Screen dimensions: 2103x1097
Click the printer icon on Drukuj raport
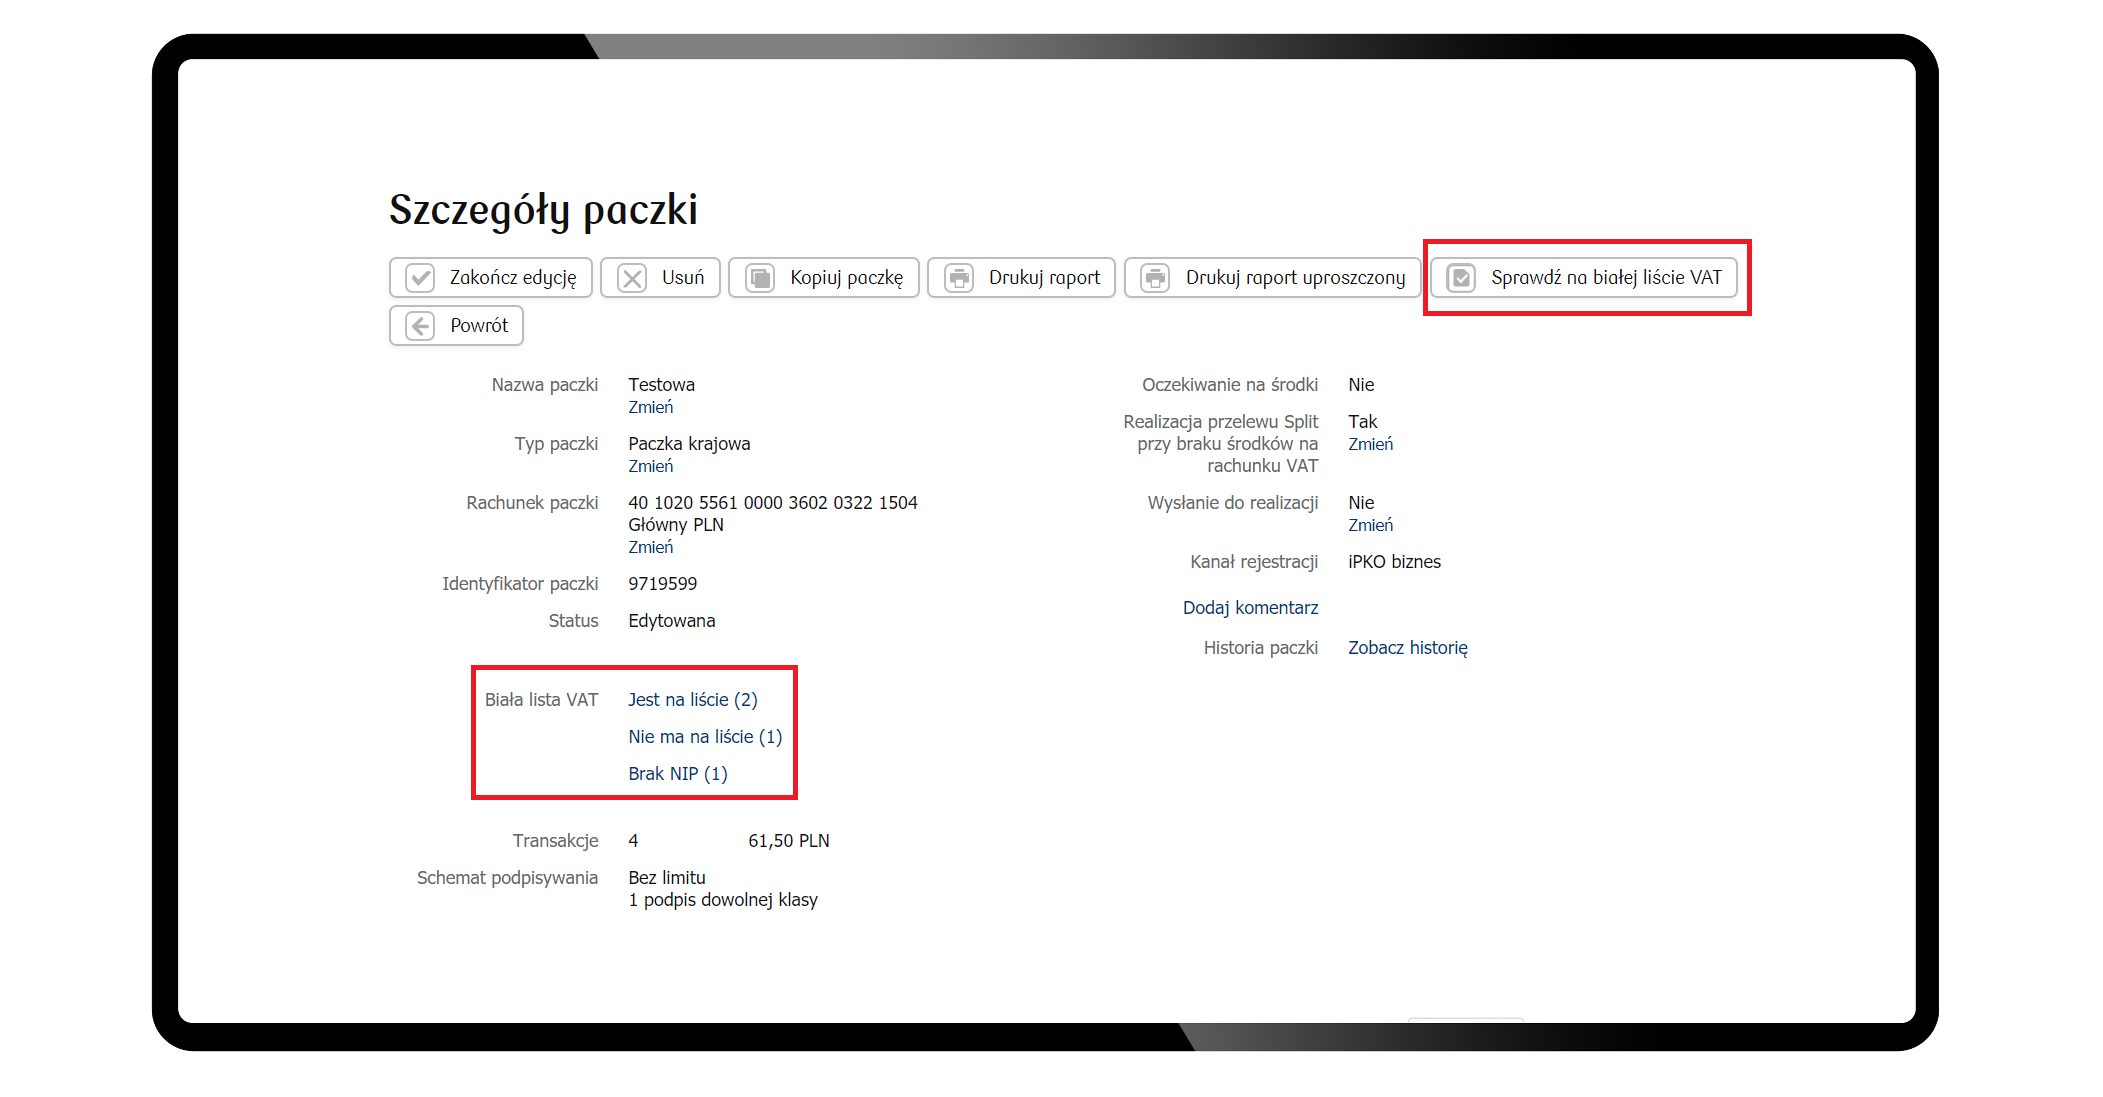(959, 278)
